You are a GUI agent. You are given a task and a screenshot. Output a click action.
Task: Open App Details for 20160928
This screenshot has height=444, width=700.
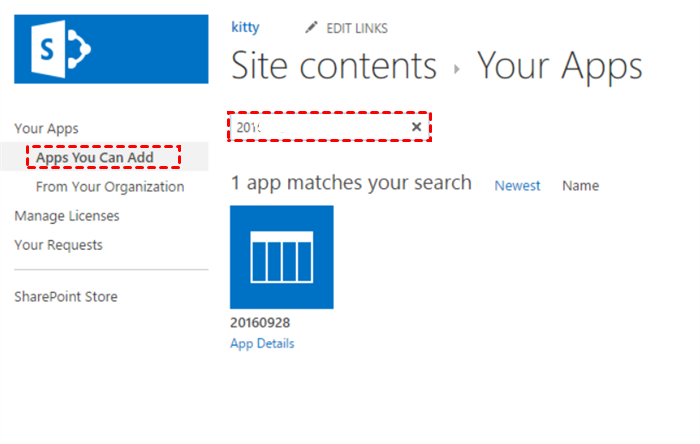(x=262, y=343)
